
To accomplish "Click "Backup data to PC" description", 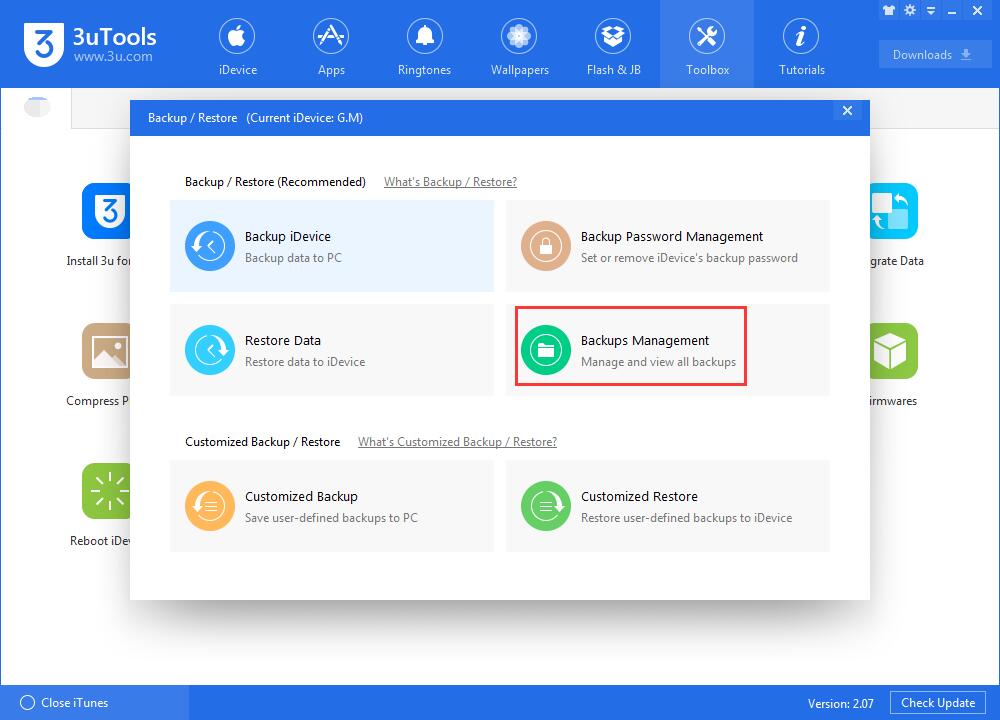I will coord(293,258).
